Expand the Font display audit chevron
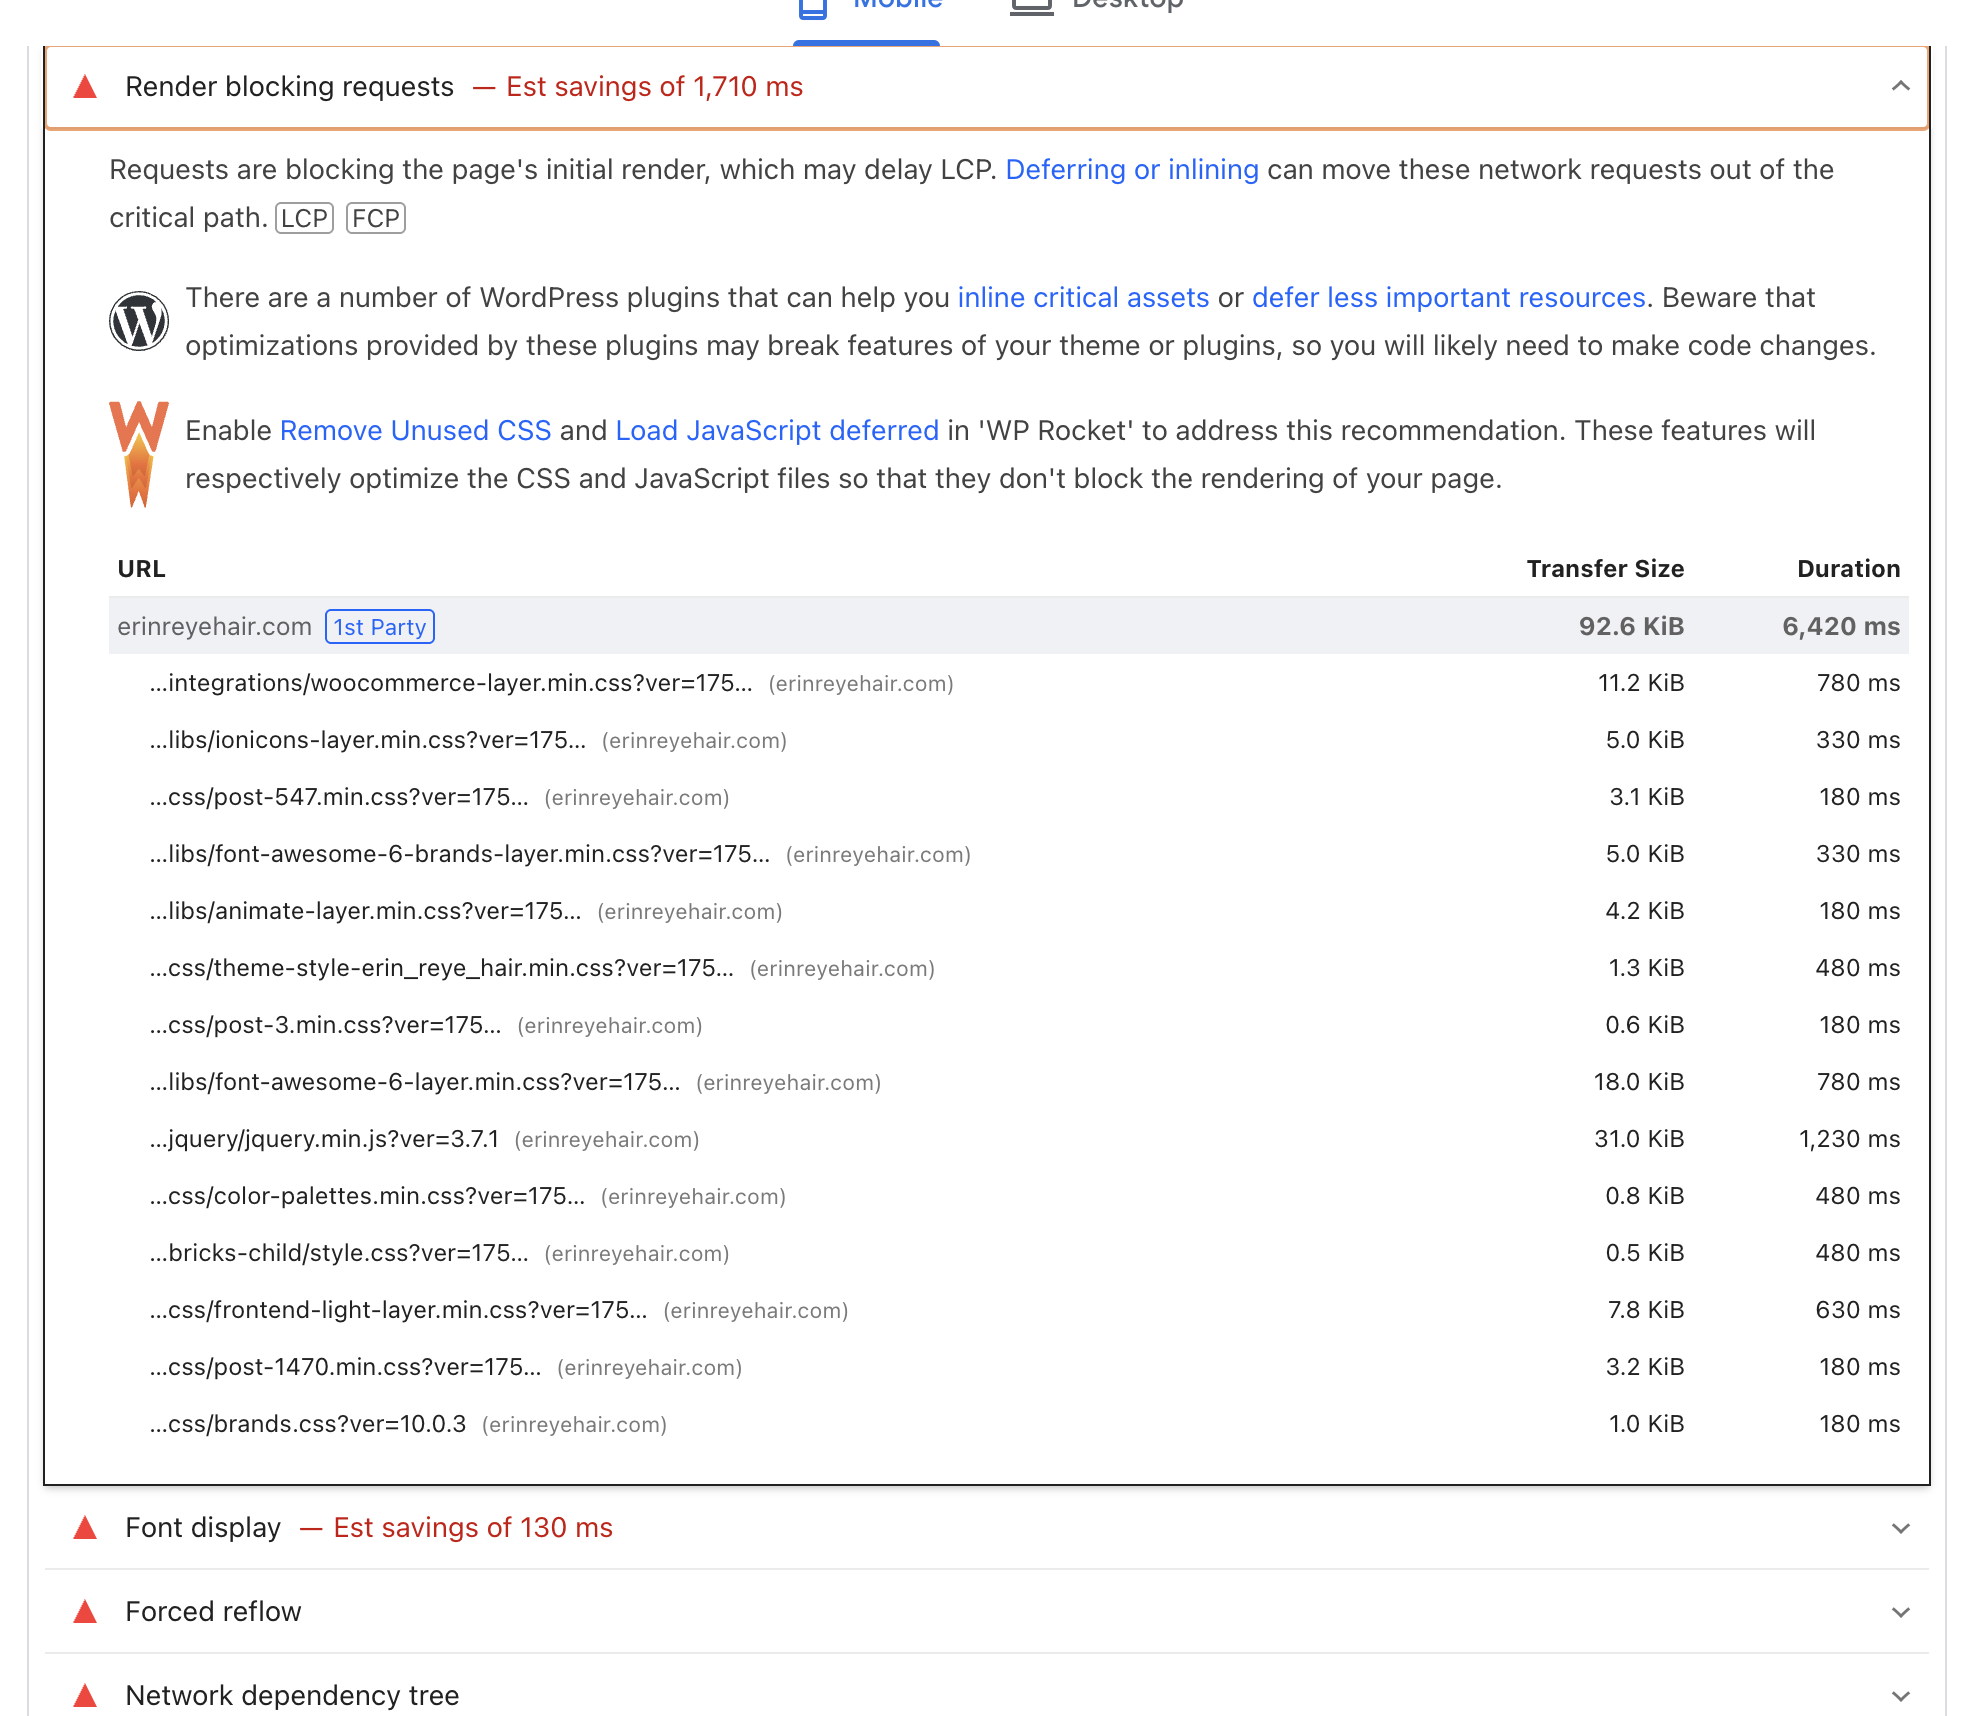Image resolution: width=1962 pixels, height=1716 pixels. pyautogui.click(x=1901, y=1528)
